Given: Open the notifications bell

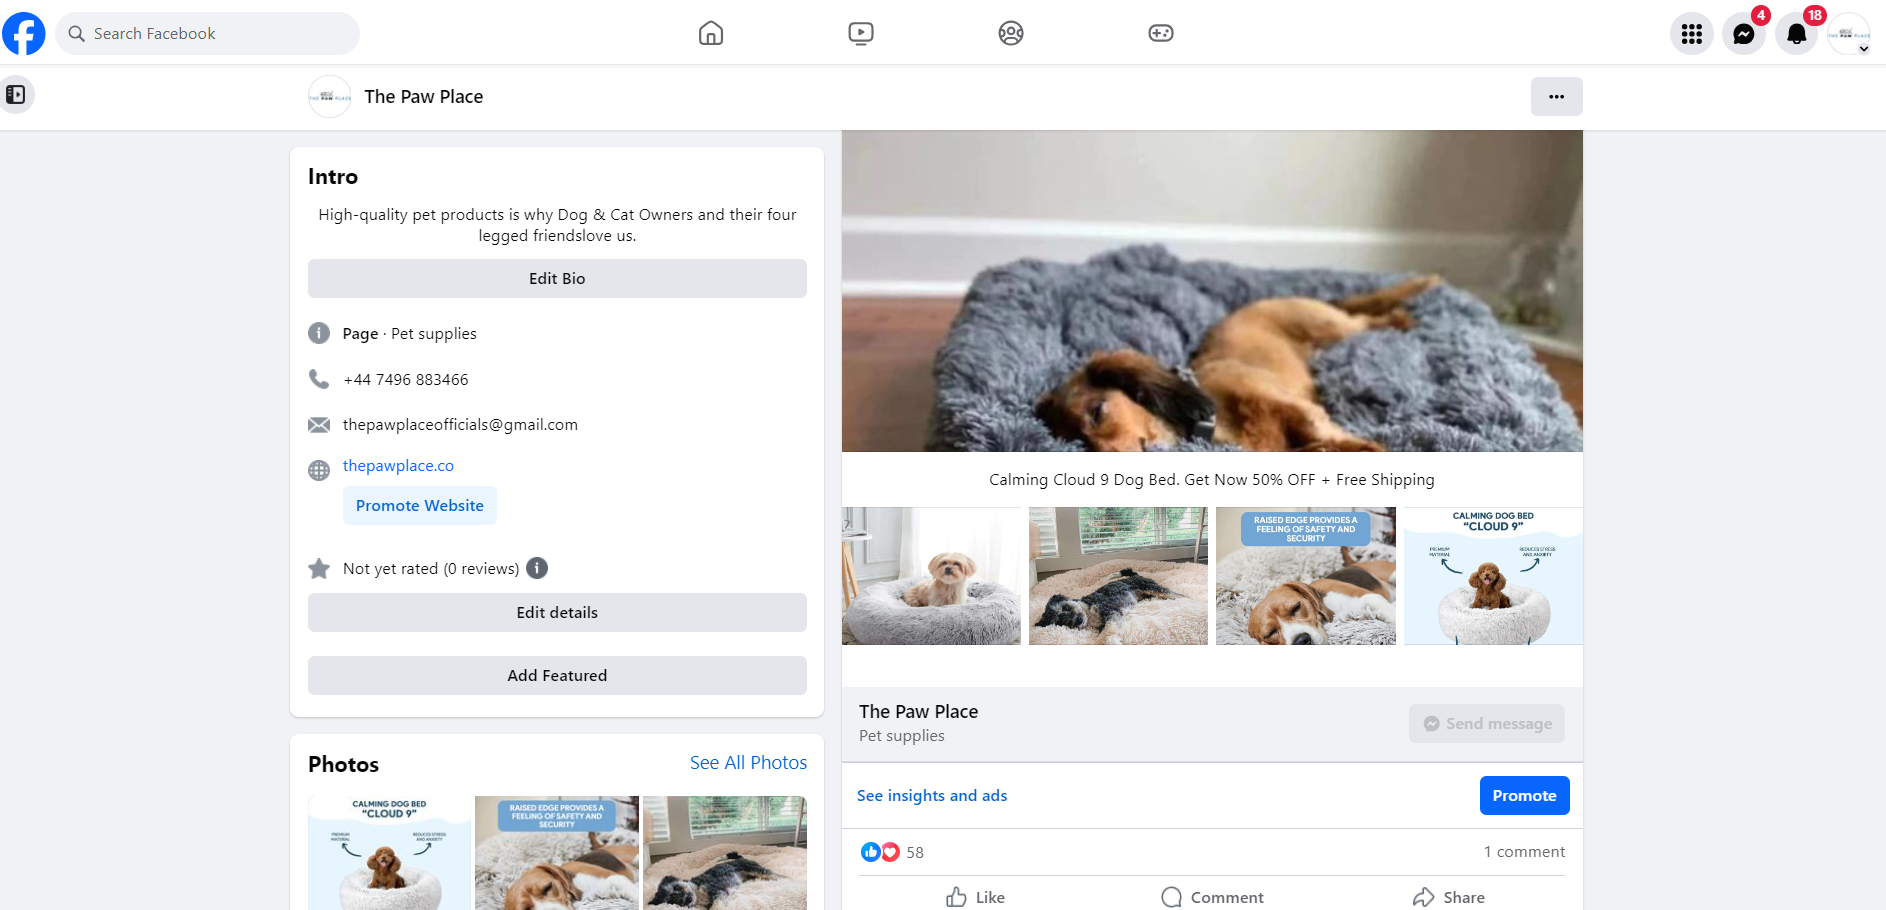Looking at the screenshot, I should 1796,34.
